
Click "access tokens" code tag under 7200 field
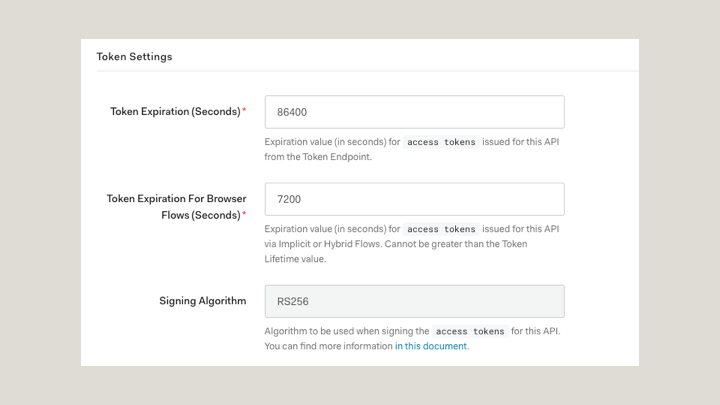(441, 230)
